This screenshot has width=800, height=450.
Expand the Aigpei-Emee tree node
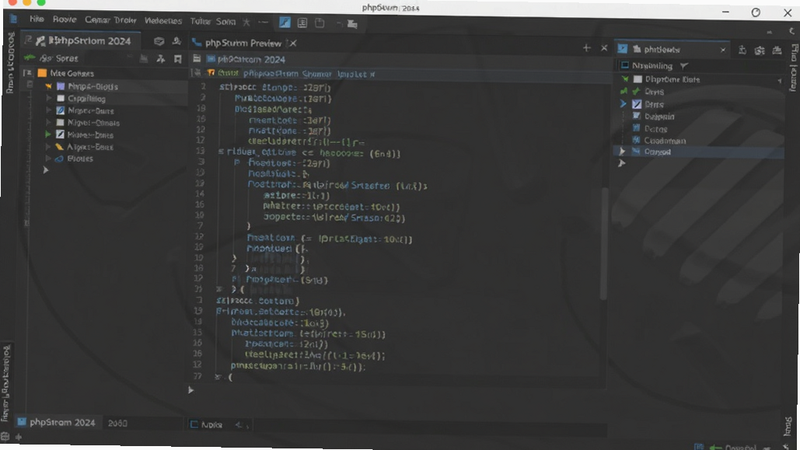point(49,147)
